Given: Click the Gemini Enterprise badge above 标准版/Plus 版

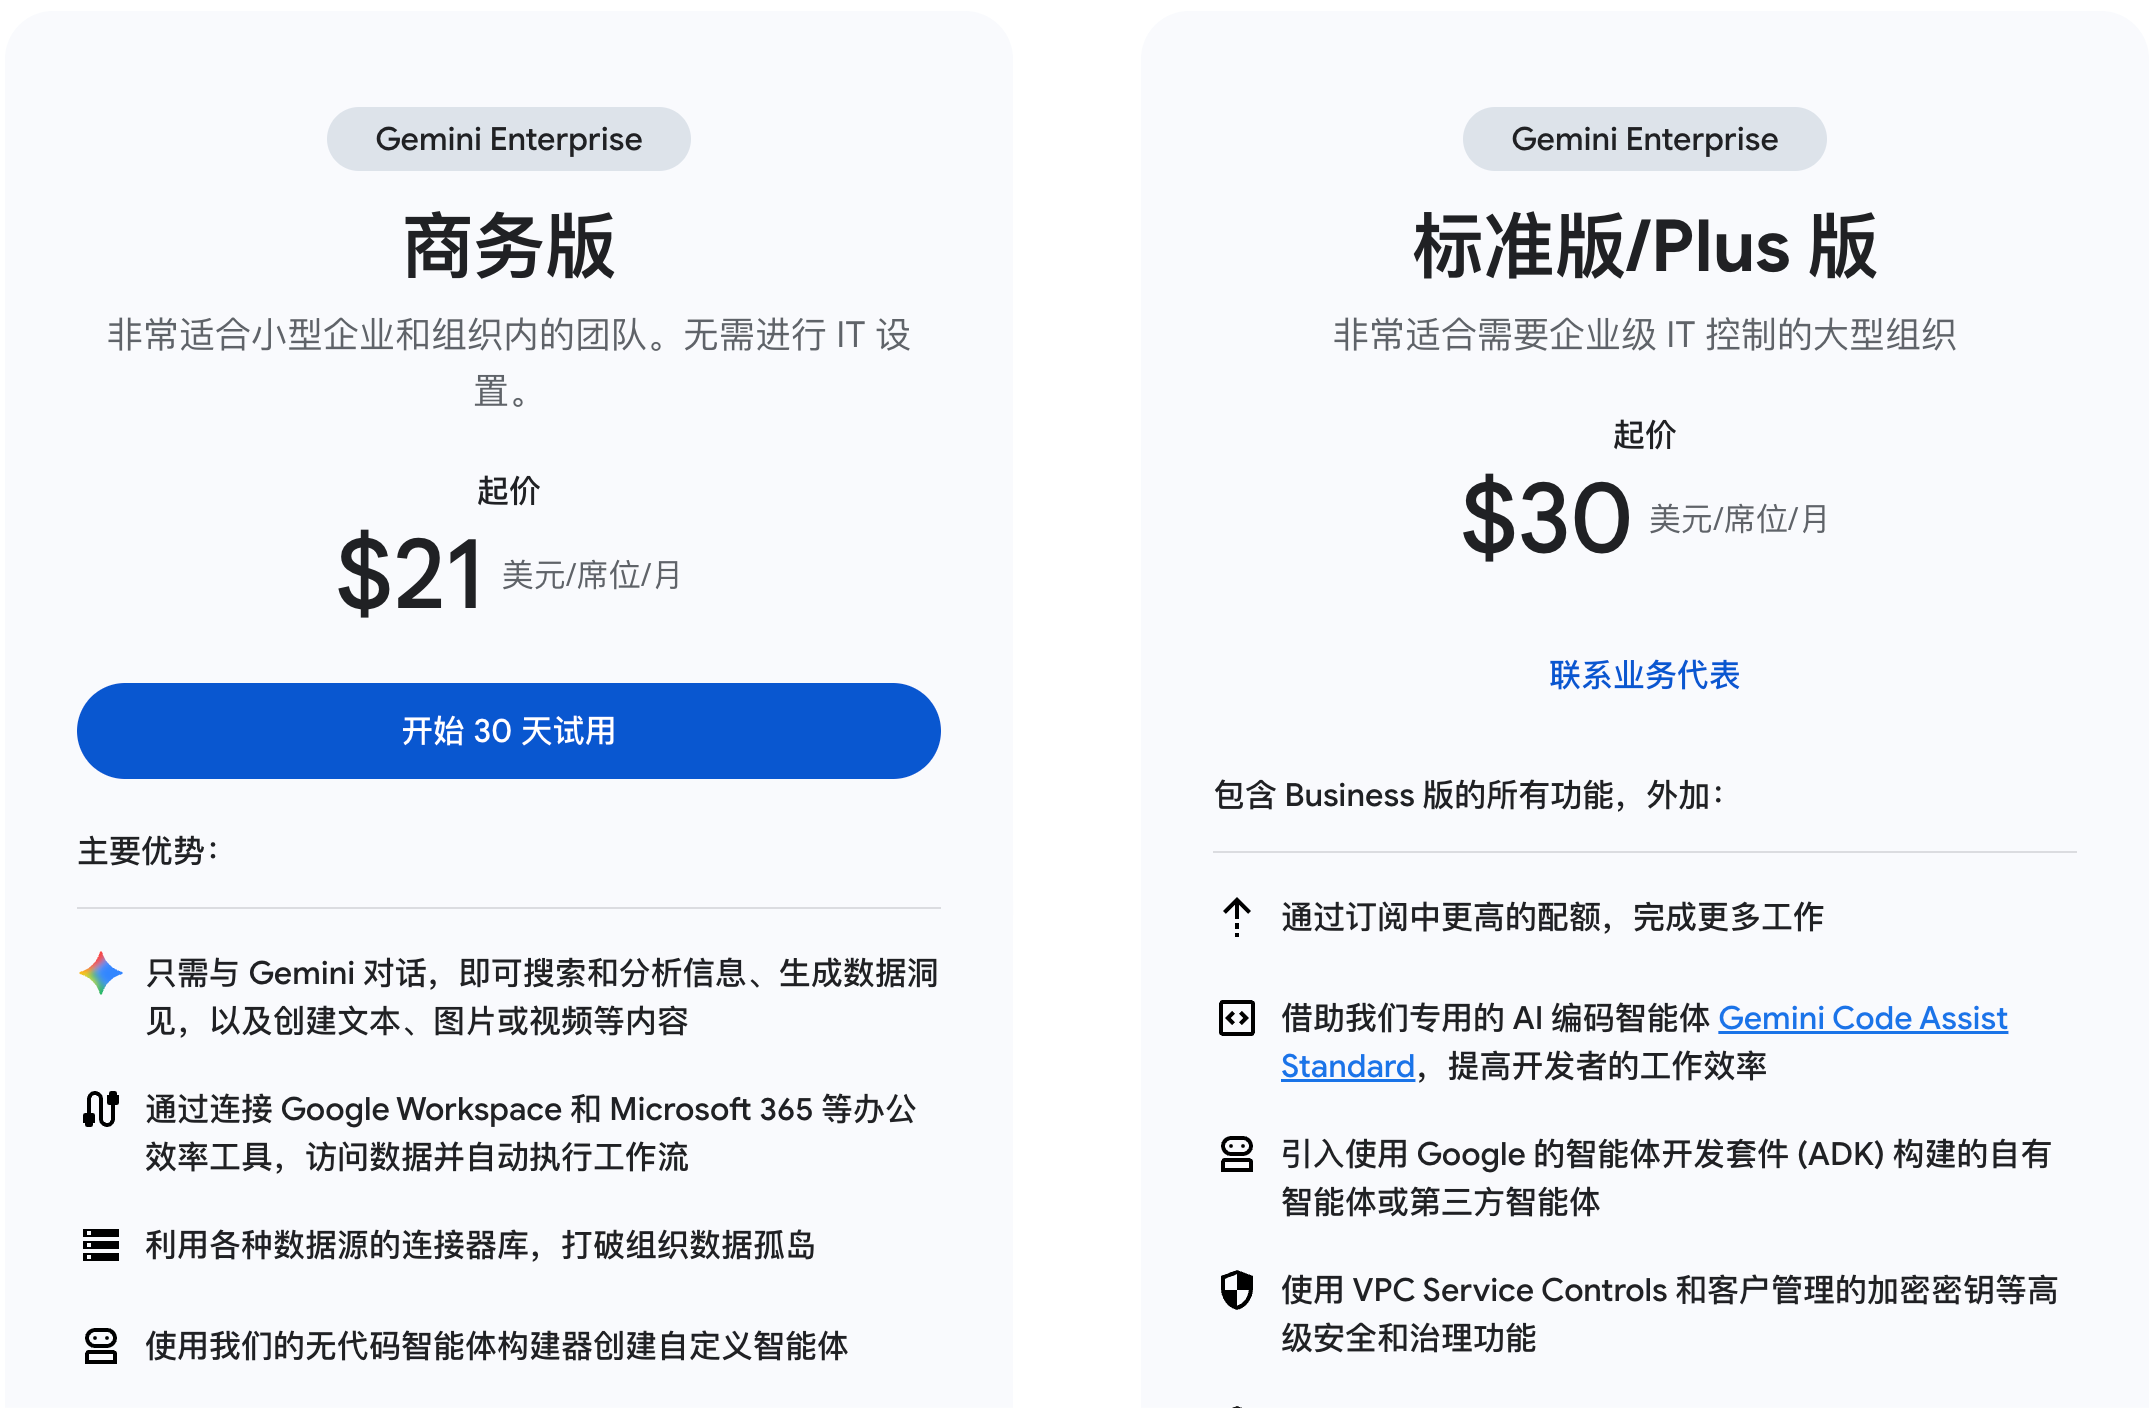Looking at the screenshot, I should [x=1644, y=139].
